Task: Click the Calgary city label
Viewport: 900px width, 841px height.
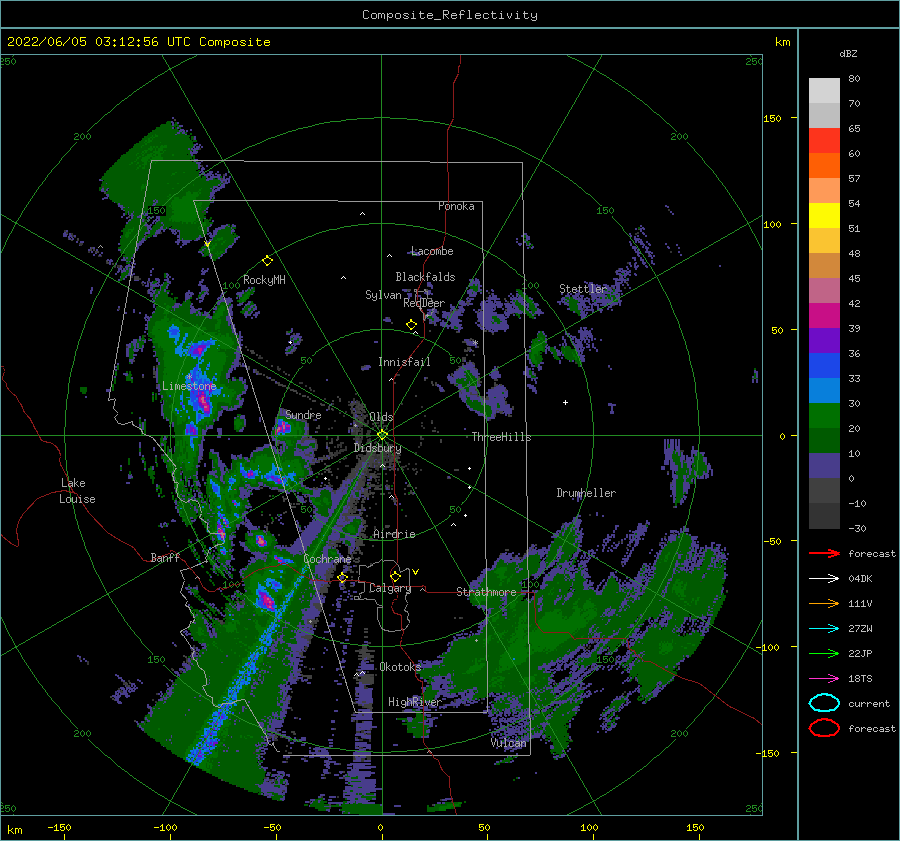Action: click(x=390, y=588)
